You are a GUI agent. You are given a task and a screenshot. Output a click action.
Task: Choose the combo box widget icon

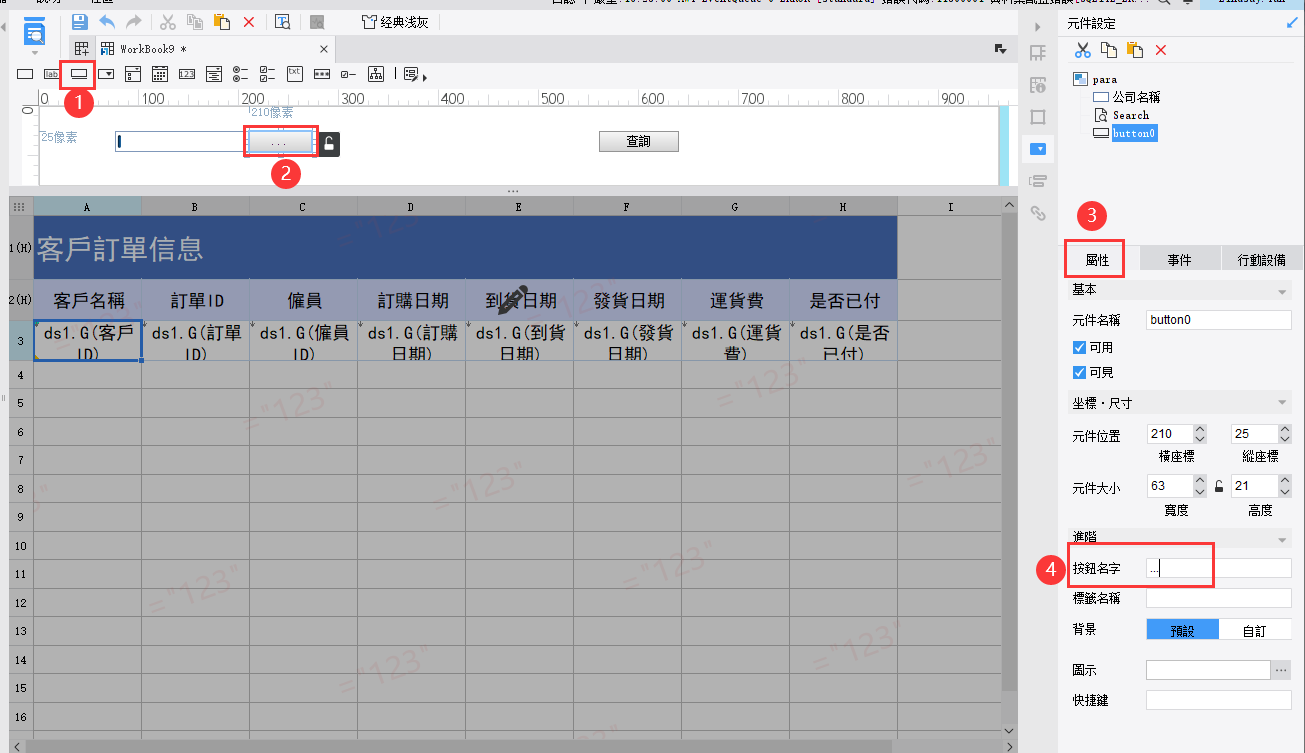pyautogui.click(x=106, y=73)
